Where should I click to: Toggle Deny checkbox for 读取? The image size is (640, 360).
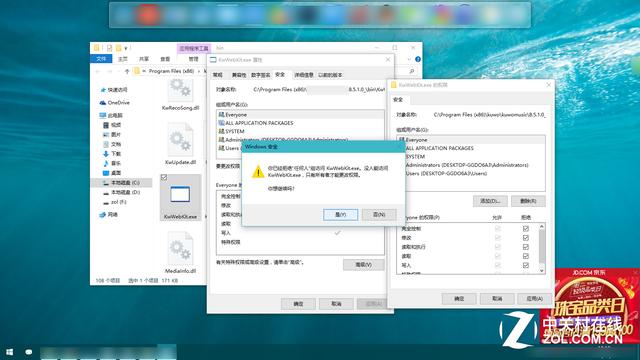click(x=526, y=256)
